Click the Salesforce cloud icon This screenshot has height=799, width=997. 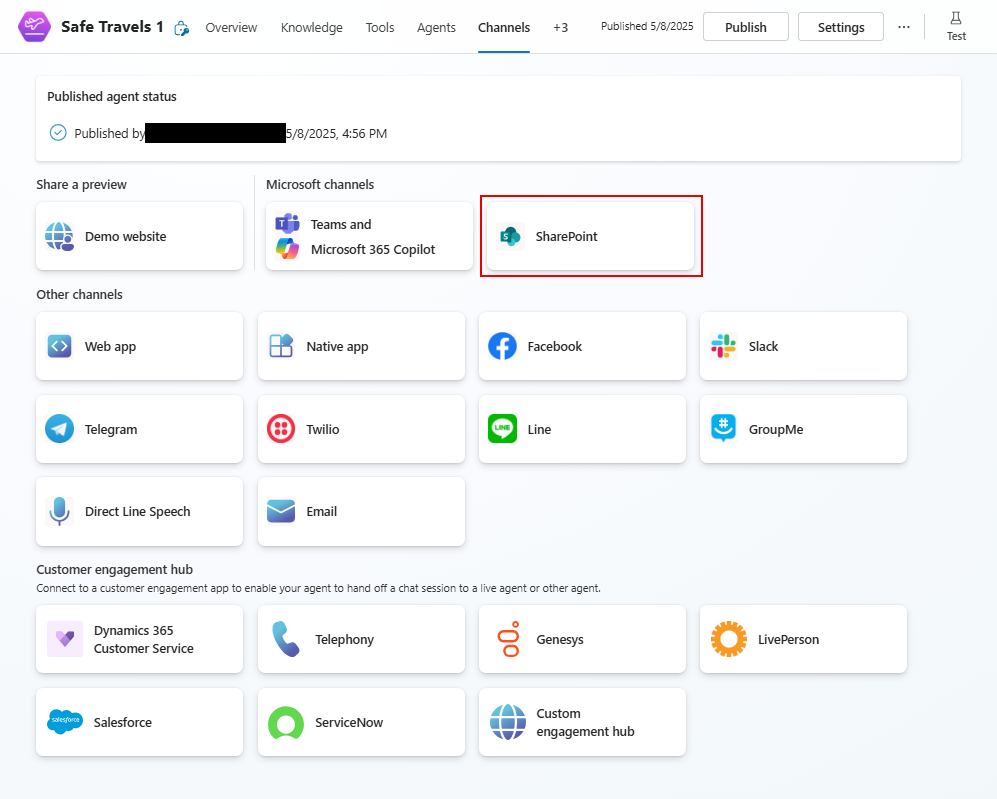point(65,722)
